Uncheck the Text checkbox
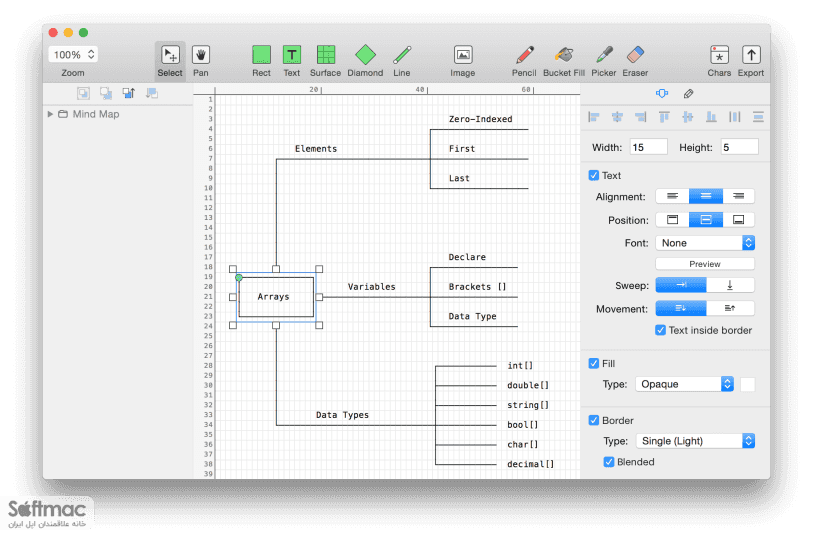 [594, 175]
